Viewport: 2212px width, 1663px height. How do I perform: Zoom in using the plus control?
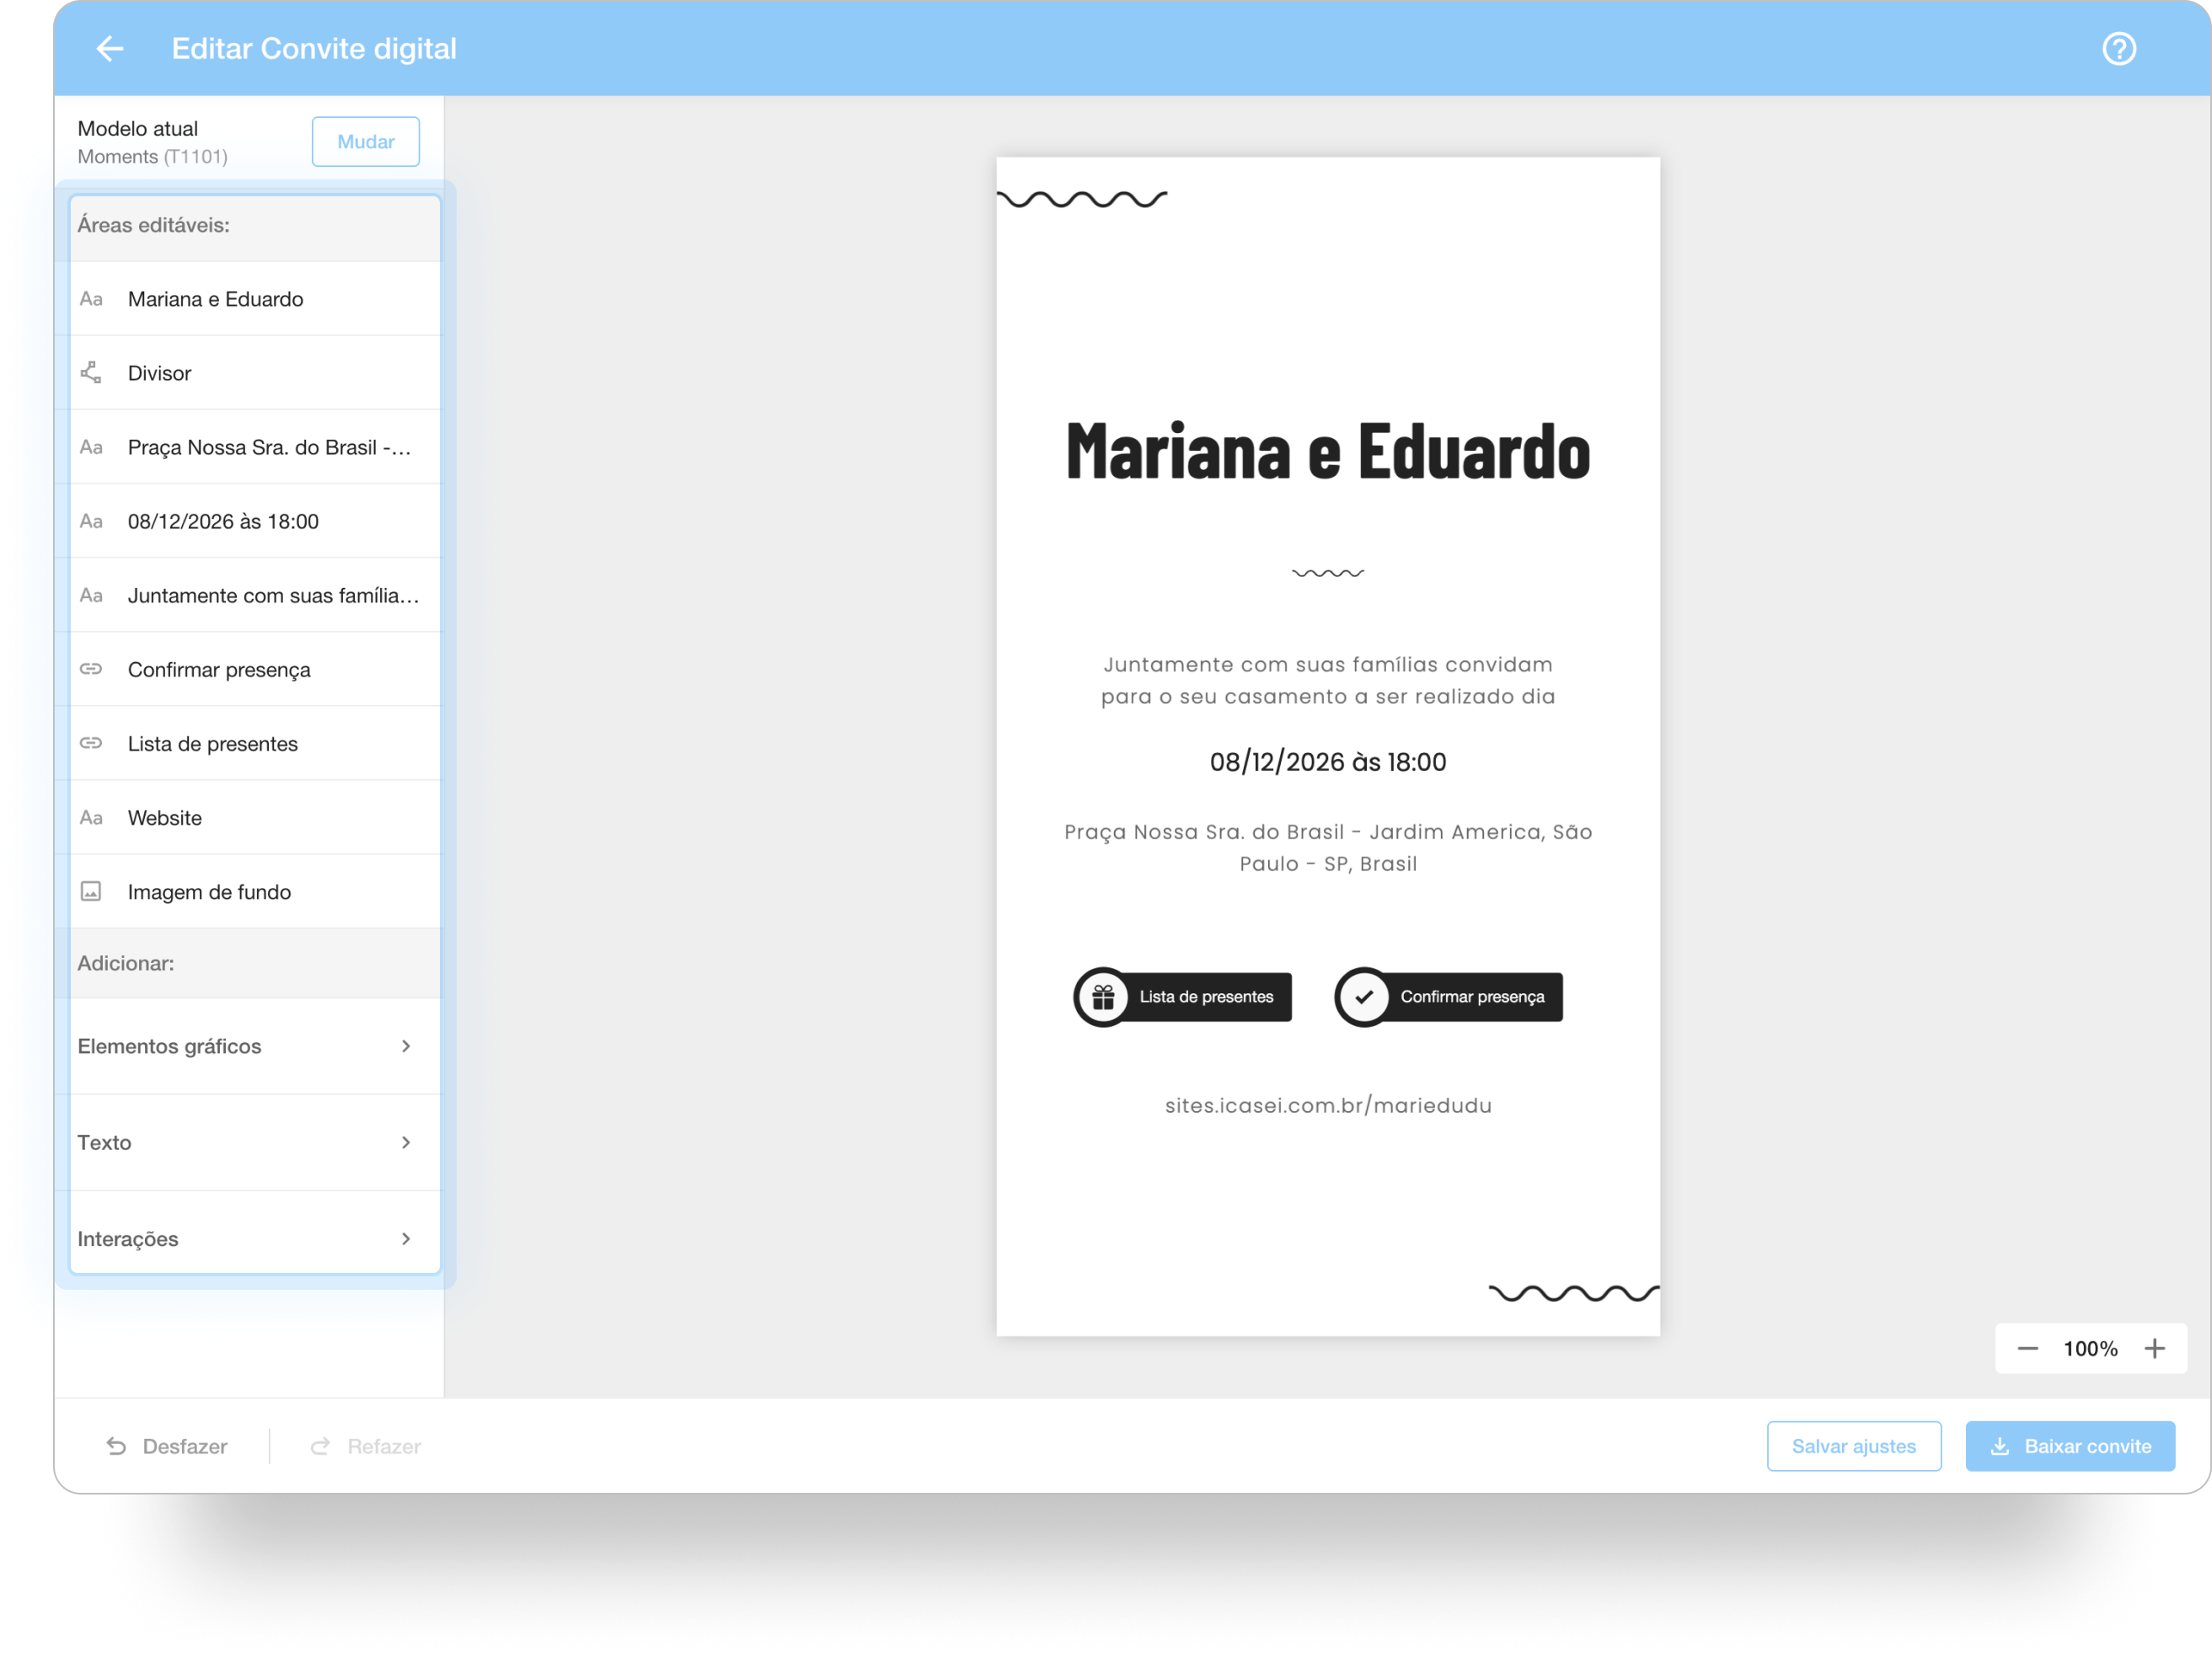click(2155, 1348)
